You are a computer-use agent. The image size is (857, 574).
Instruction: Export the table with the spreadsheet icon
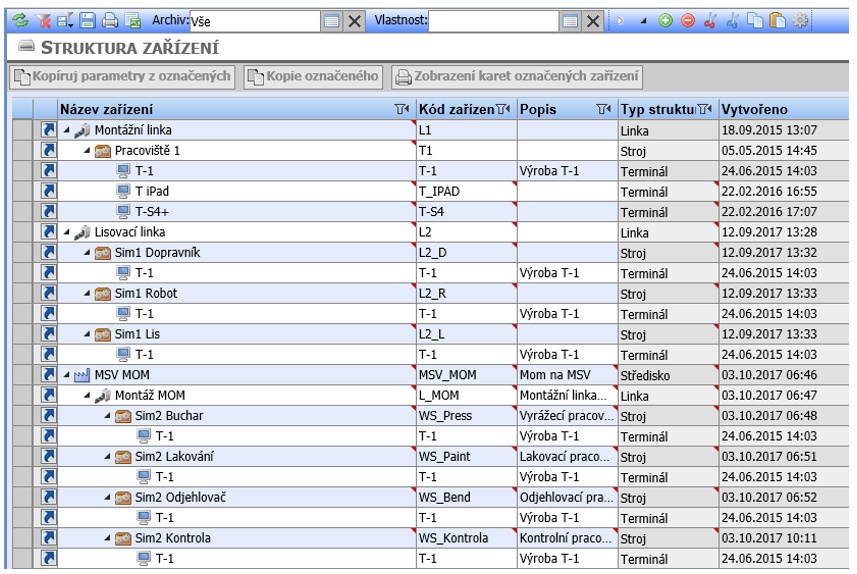tap(133, 21)
